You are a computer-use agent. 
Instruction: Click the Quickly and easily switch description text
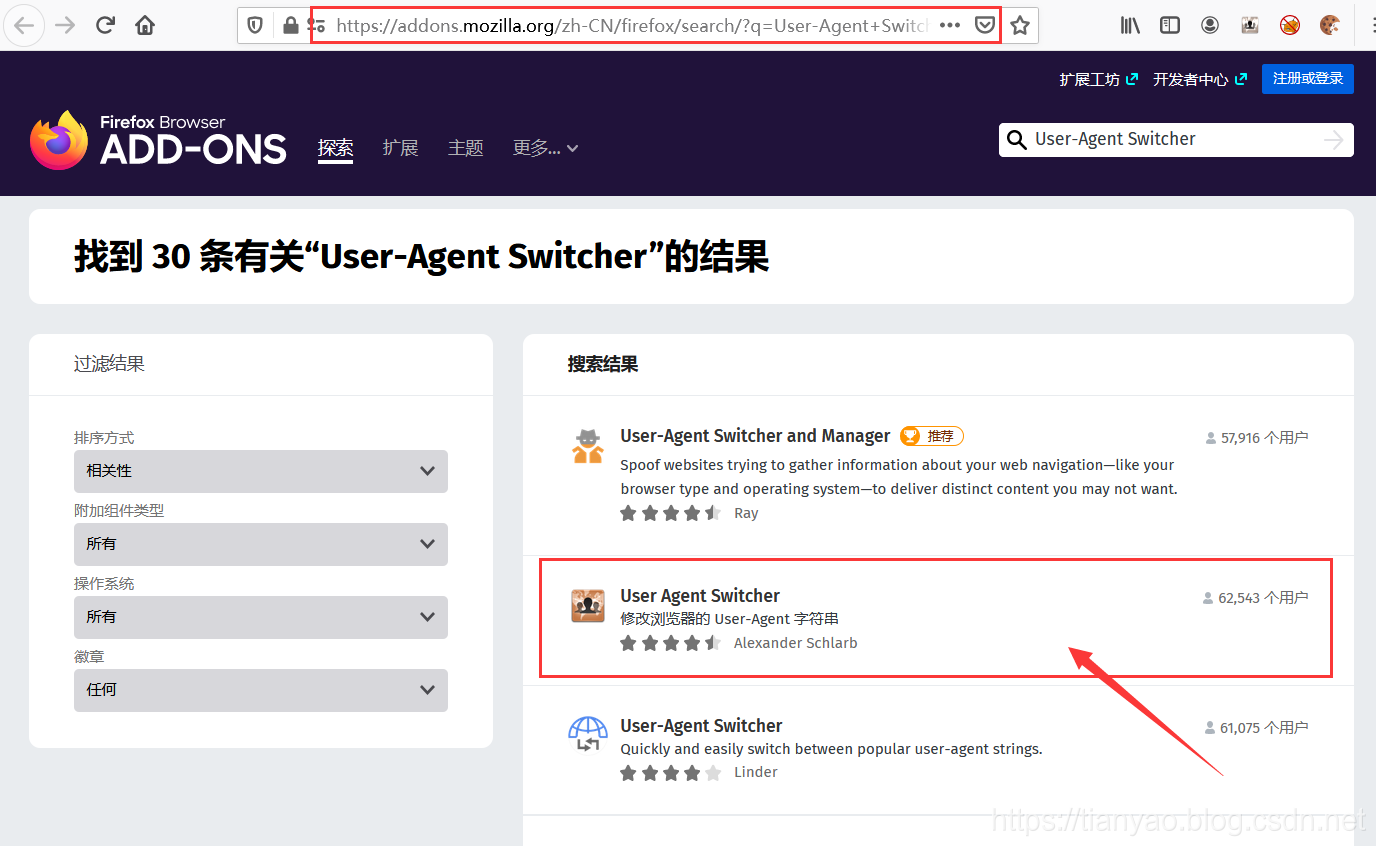click(x=831, y=749)
